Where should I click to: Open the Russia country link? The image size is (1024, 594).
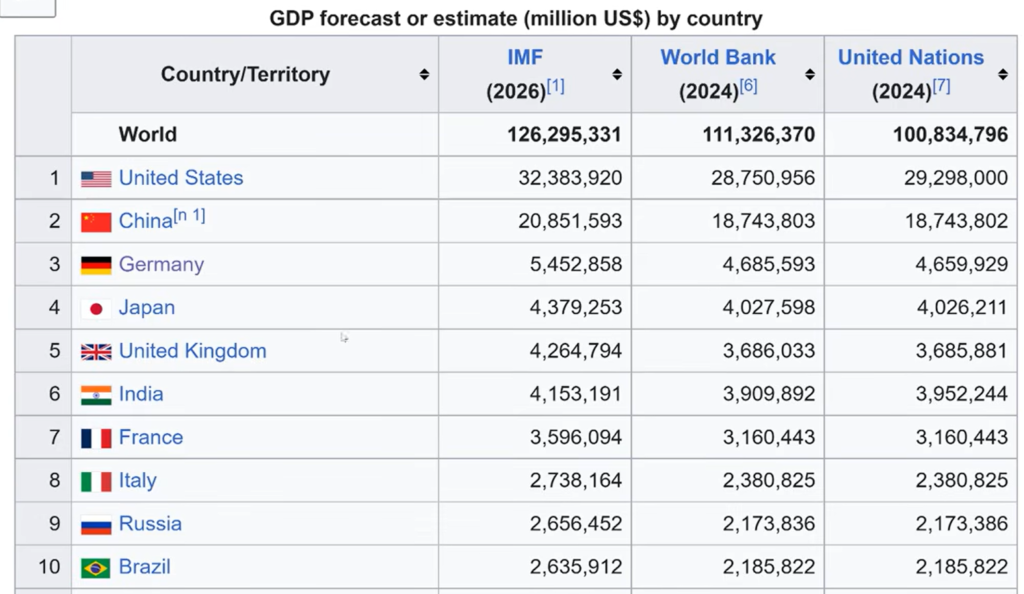point(150,524)
